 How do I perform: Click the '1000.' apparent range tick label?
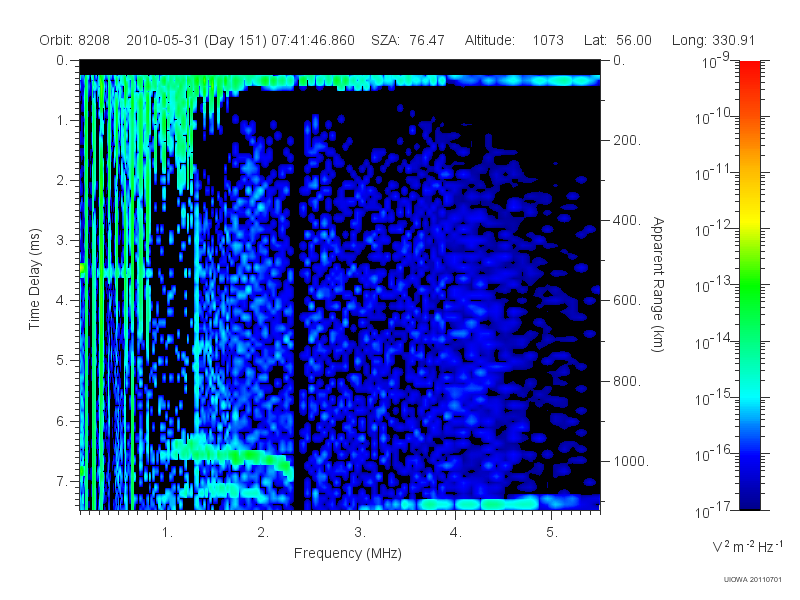click(631, 461)
